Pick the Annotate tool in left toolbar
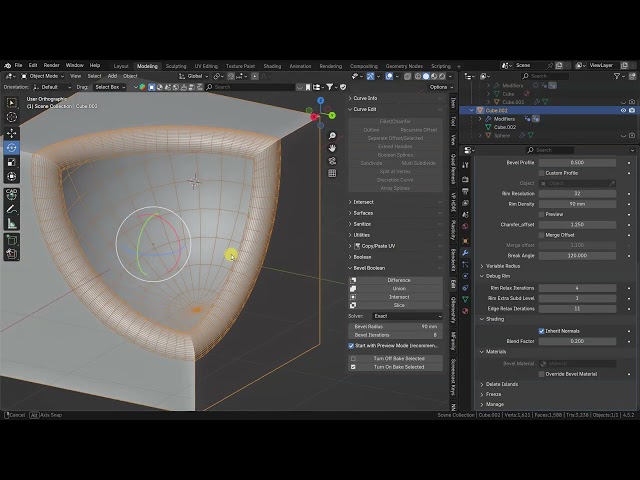Image resolution: width=640 pixels, height=480 pixels. point(11,209)
